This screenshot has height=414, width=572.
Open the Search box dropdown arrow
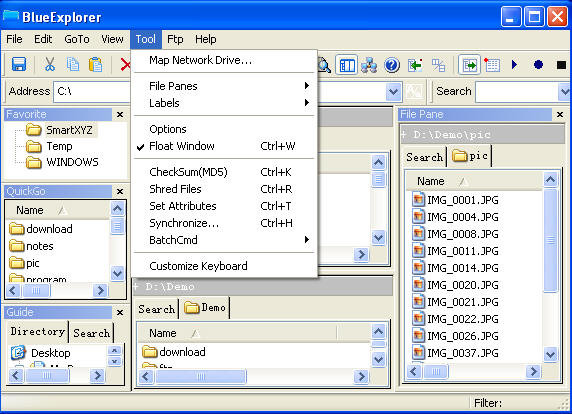564,92
